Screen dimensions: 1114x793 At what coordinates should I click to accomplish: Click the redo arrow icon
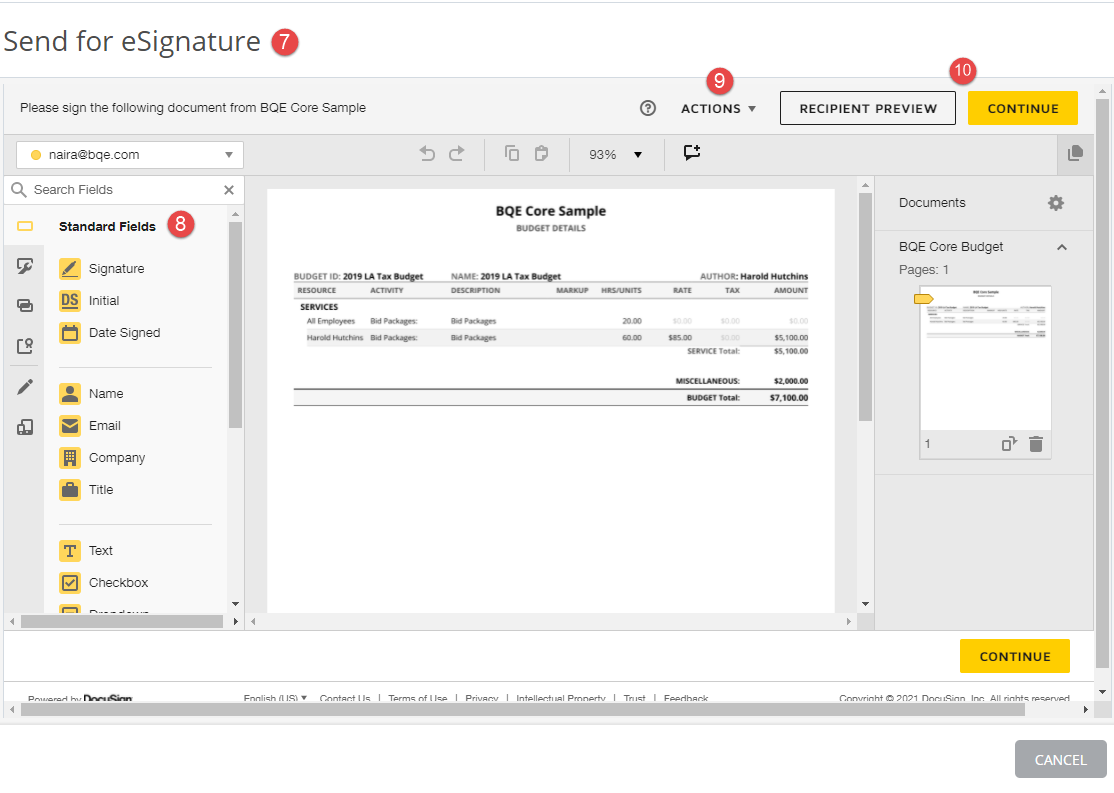coord(457,153)
